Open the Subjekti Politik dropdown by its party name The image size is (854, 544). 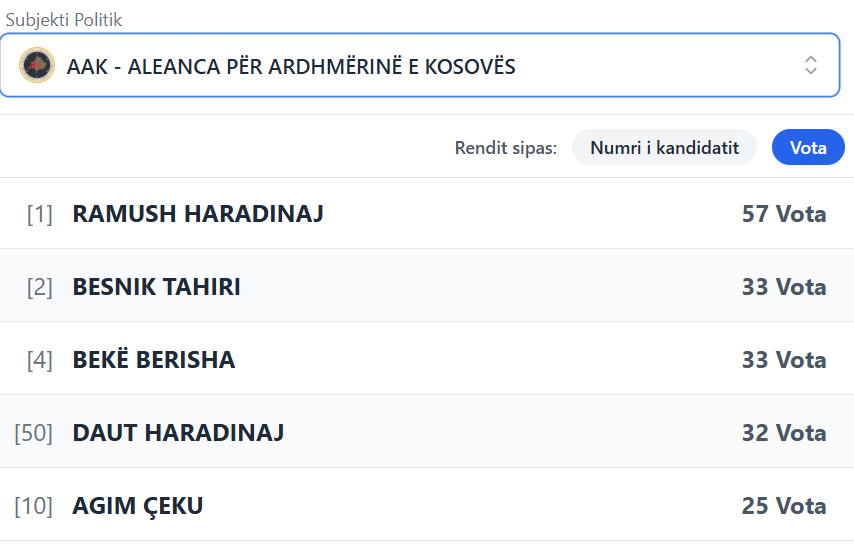[x=291, y=67]
